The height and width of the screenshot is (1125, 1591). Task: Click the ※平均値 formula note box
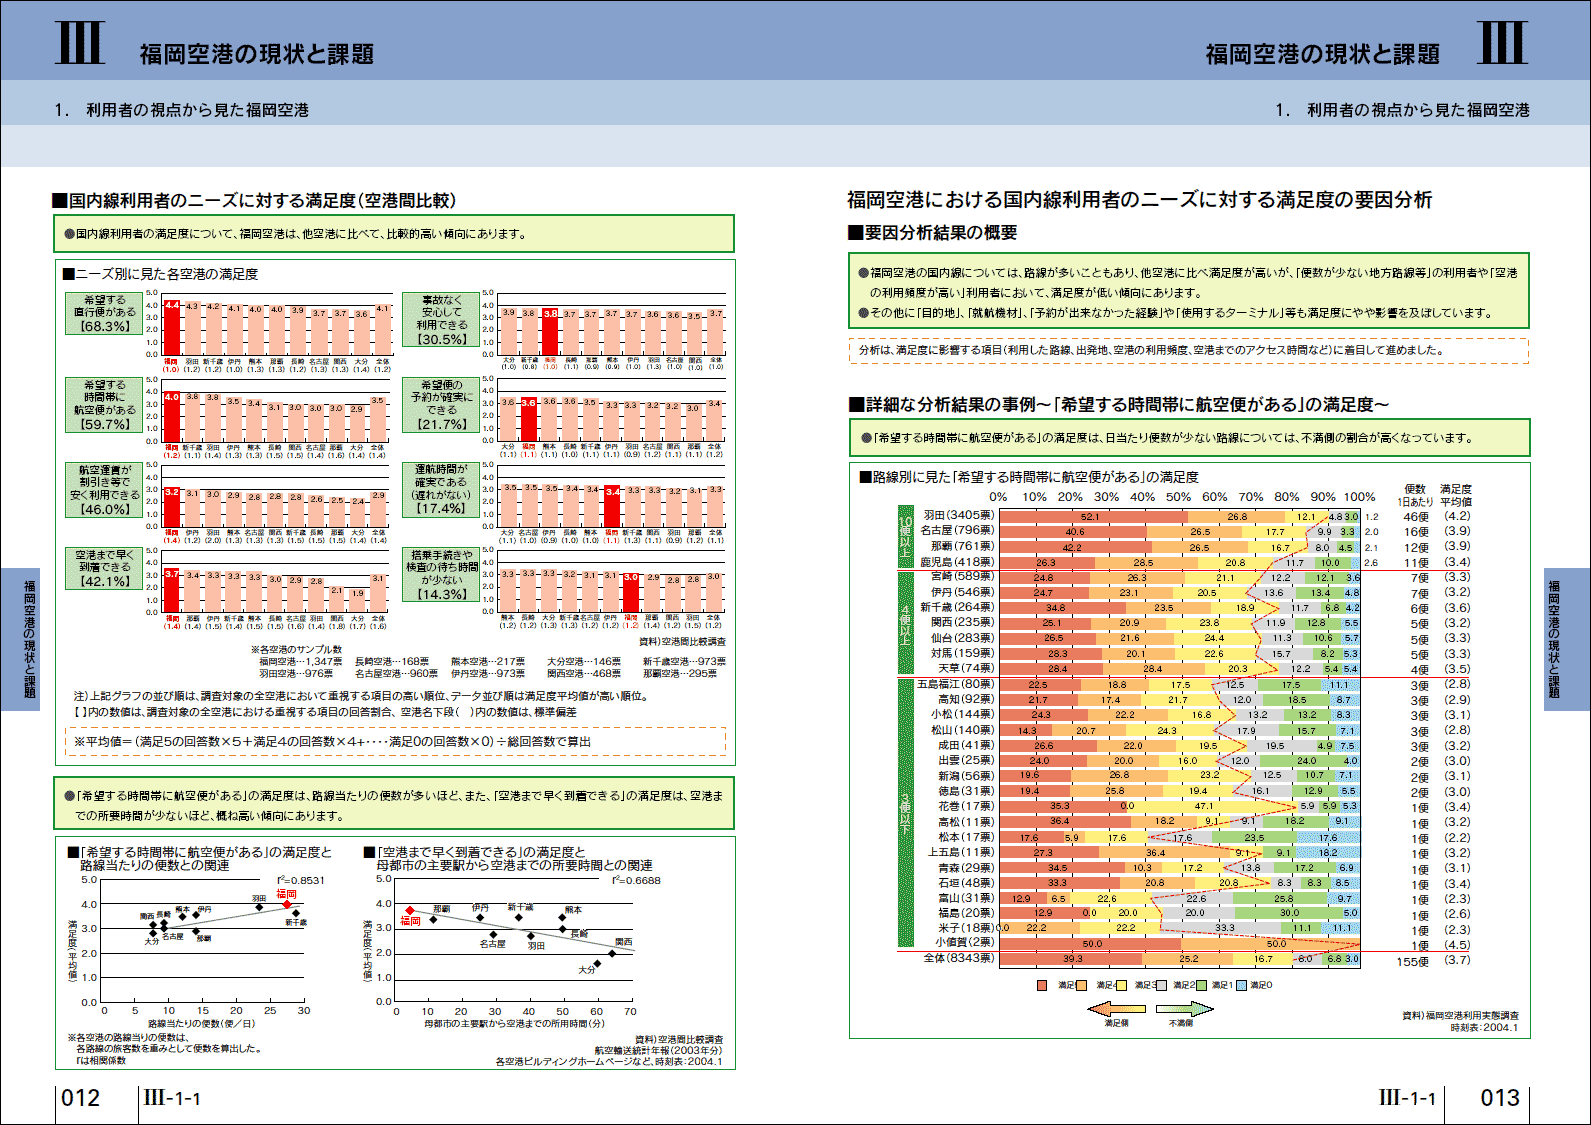click(395, 741)
